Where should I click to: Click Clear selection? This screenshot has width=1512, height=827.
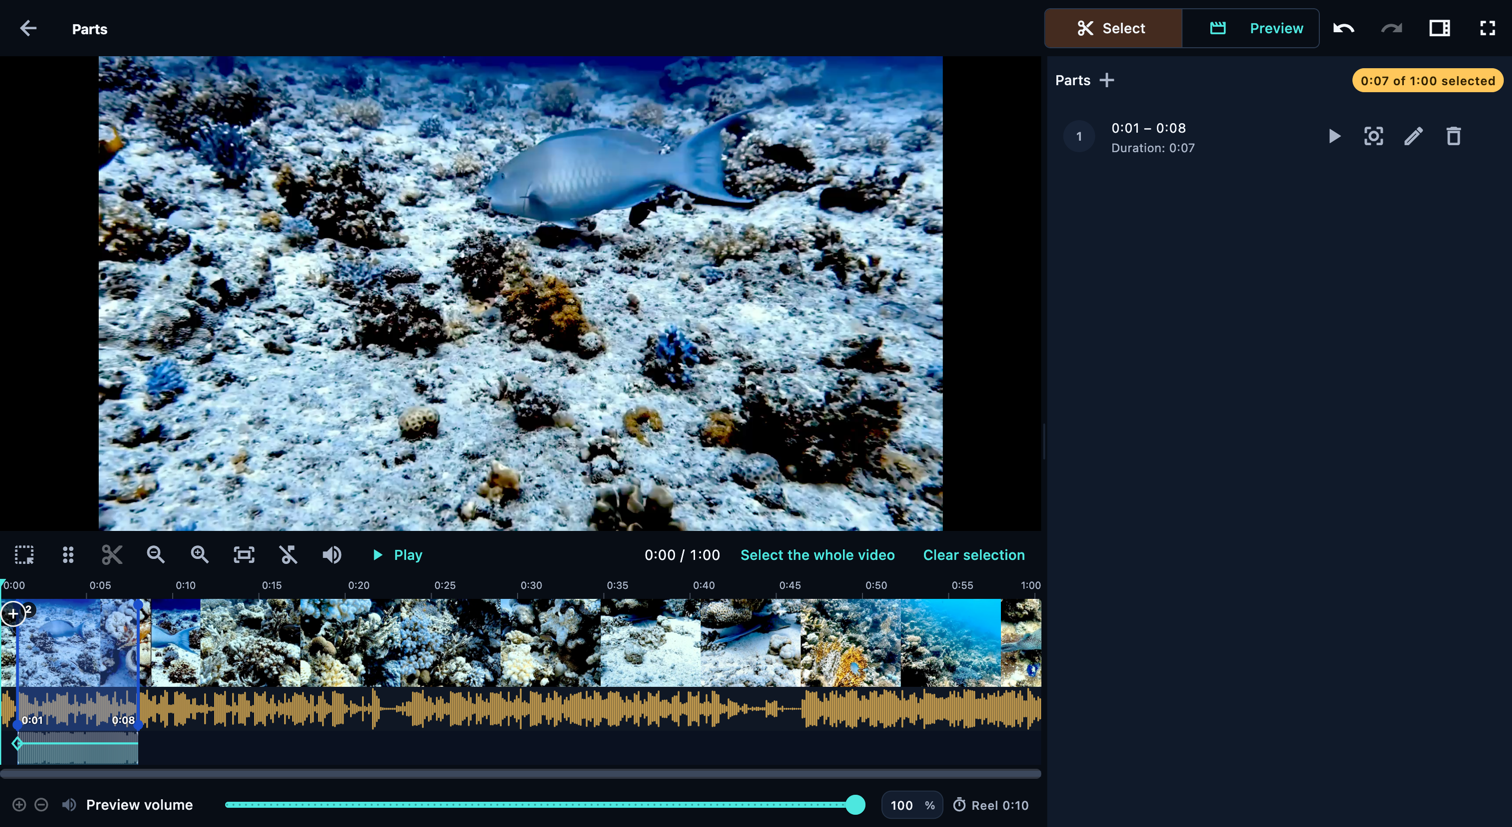[x=973, y=555]
